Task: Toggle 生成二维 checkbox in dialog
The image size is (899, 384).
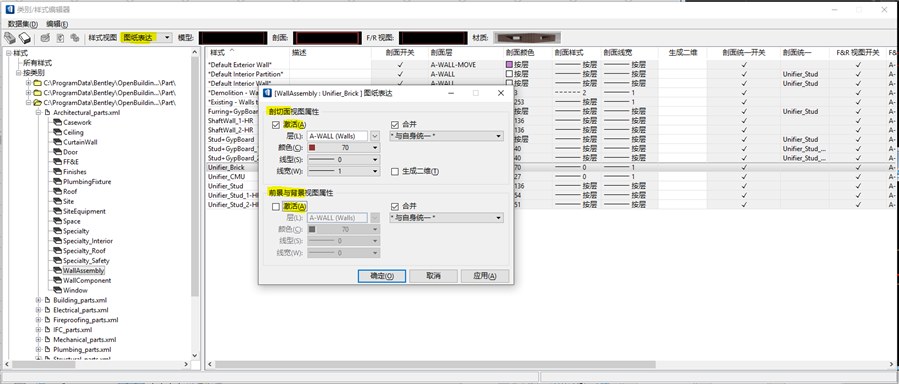Action: 394,171
